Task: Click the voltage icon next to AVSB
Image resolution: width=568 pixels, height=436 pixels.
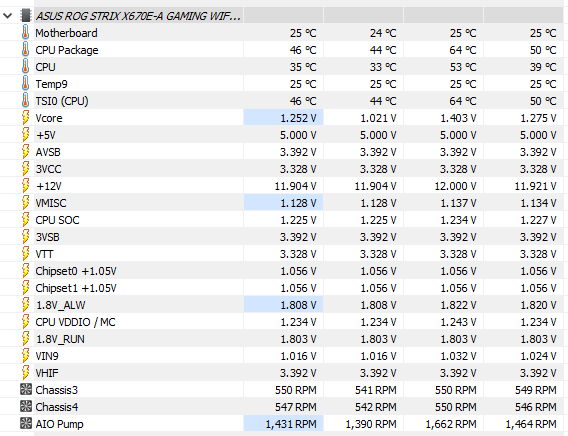Action: (x=25, y=152)
